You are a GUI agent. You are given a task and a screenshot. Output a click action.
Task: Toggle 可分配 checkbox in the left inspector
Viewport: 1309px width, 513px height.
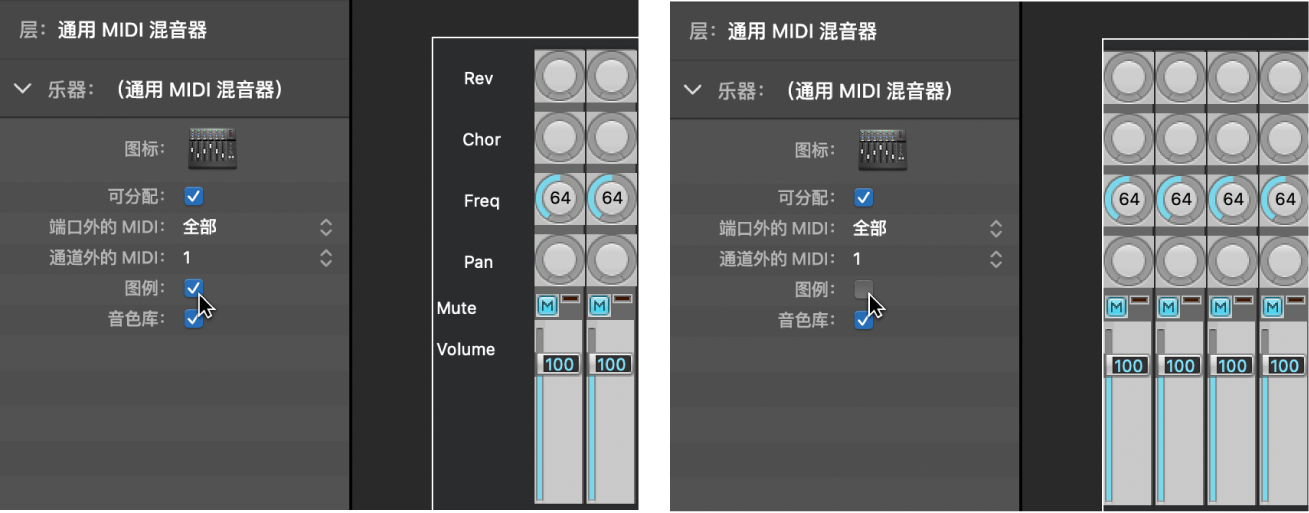click(x=194, y=196)
